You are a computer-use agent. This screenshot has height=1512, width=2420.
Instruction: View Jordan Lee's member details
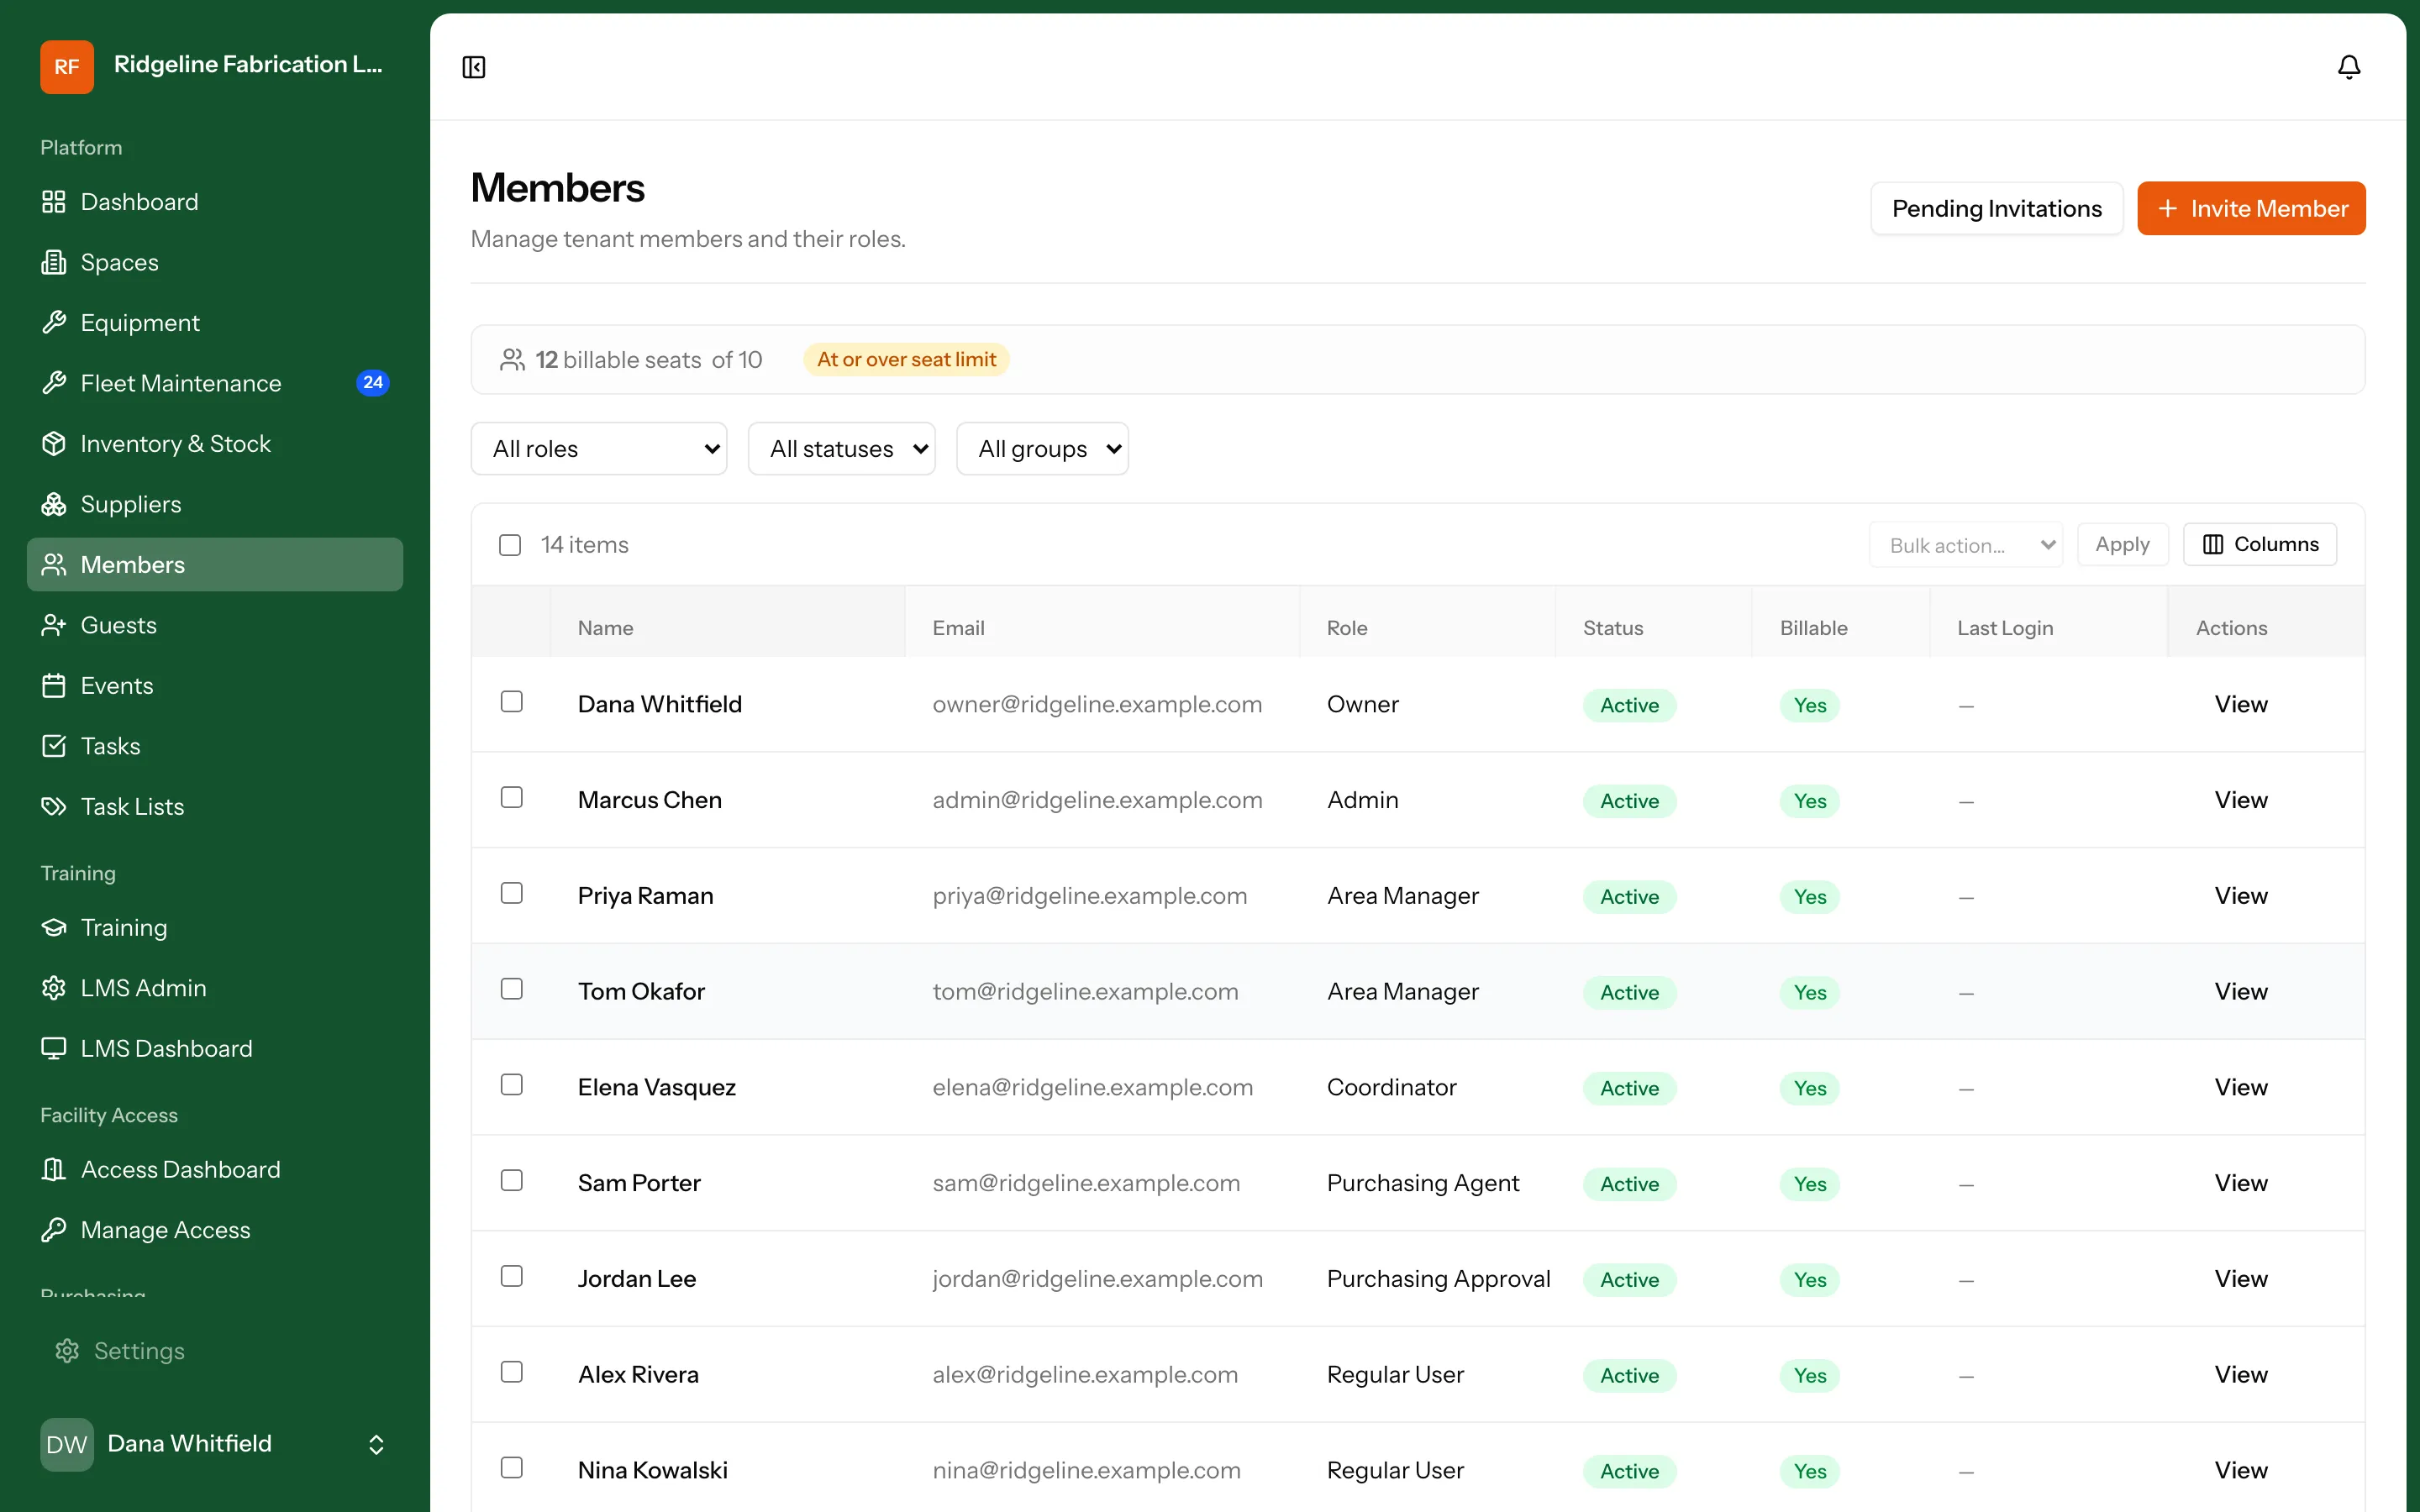2240,1279
